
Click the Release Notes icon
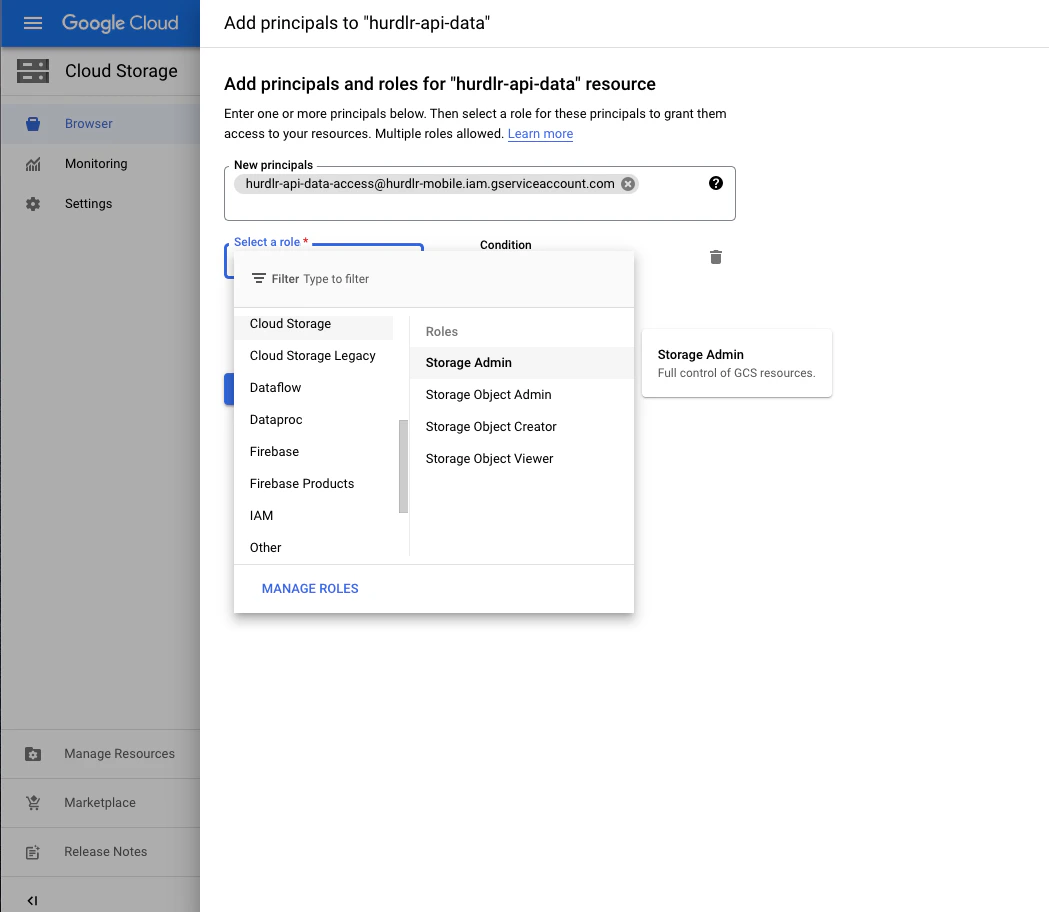[x=33, y=852]
